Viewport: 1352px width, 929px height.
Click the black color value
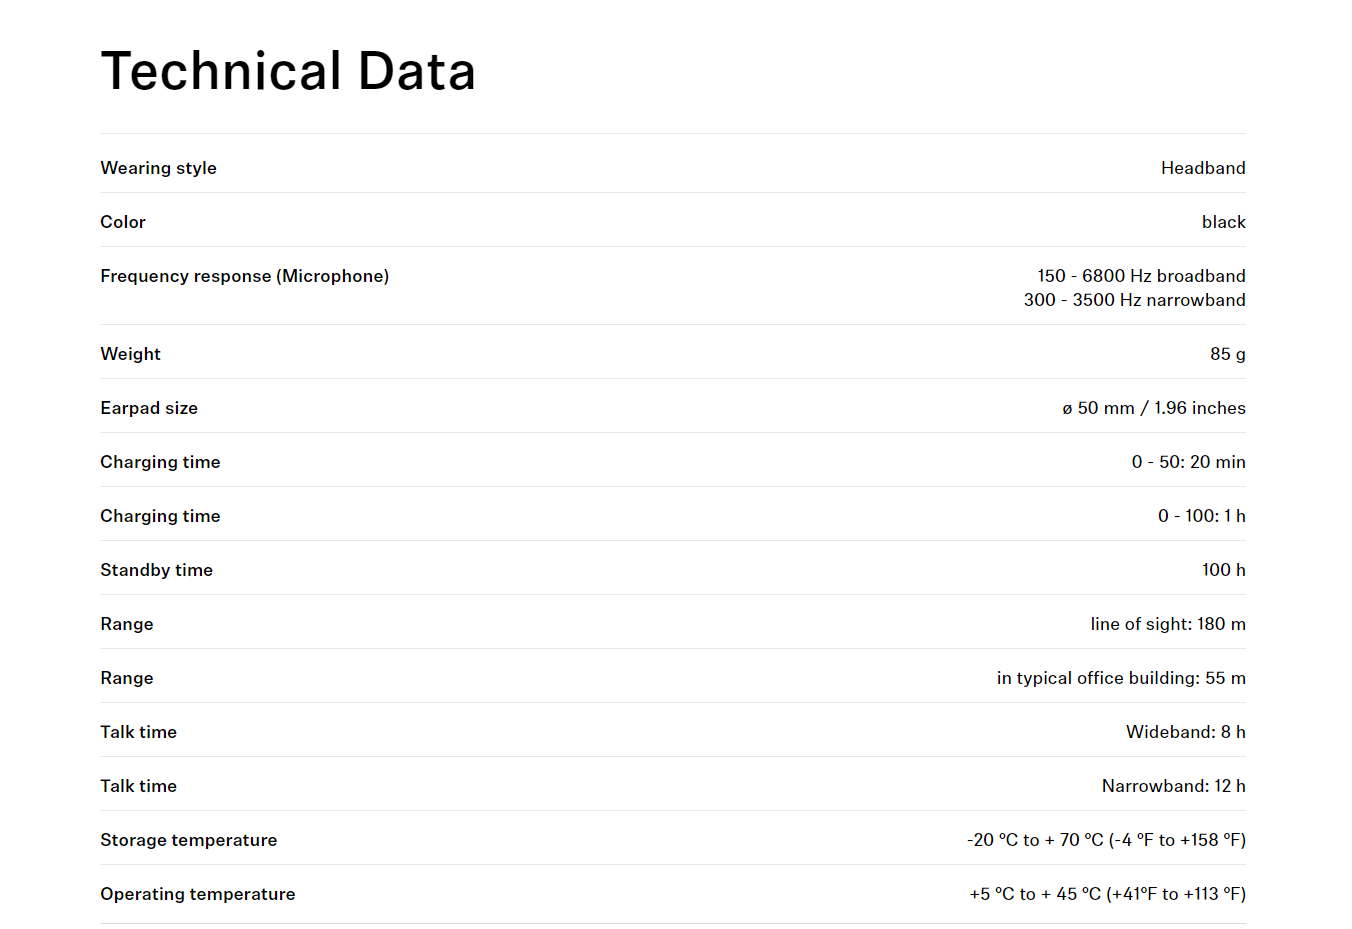(1223, 222)
